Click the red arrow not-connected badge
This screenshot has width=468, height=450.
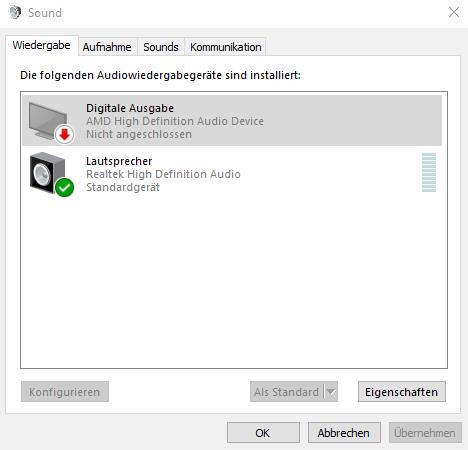point(64,135)
